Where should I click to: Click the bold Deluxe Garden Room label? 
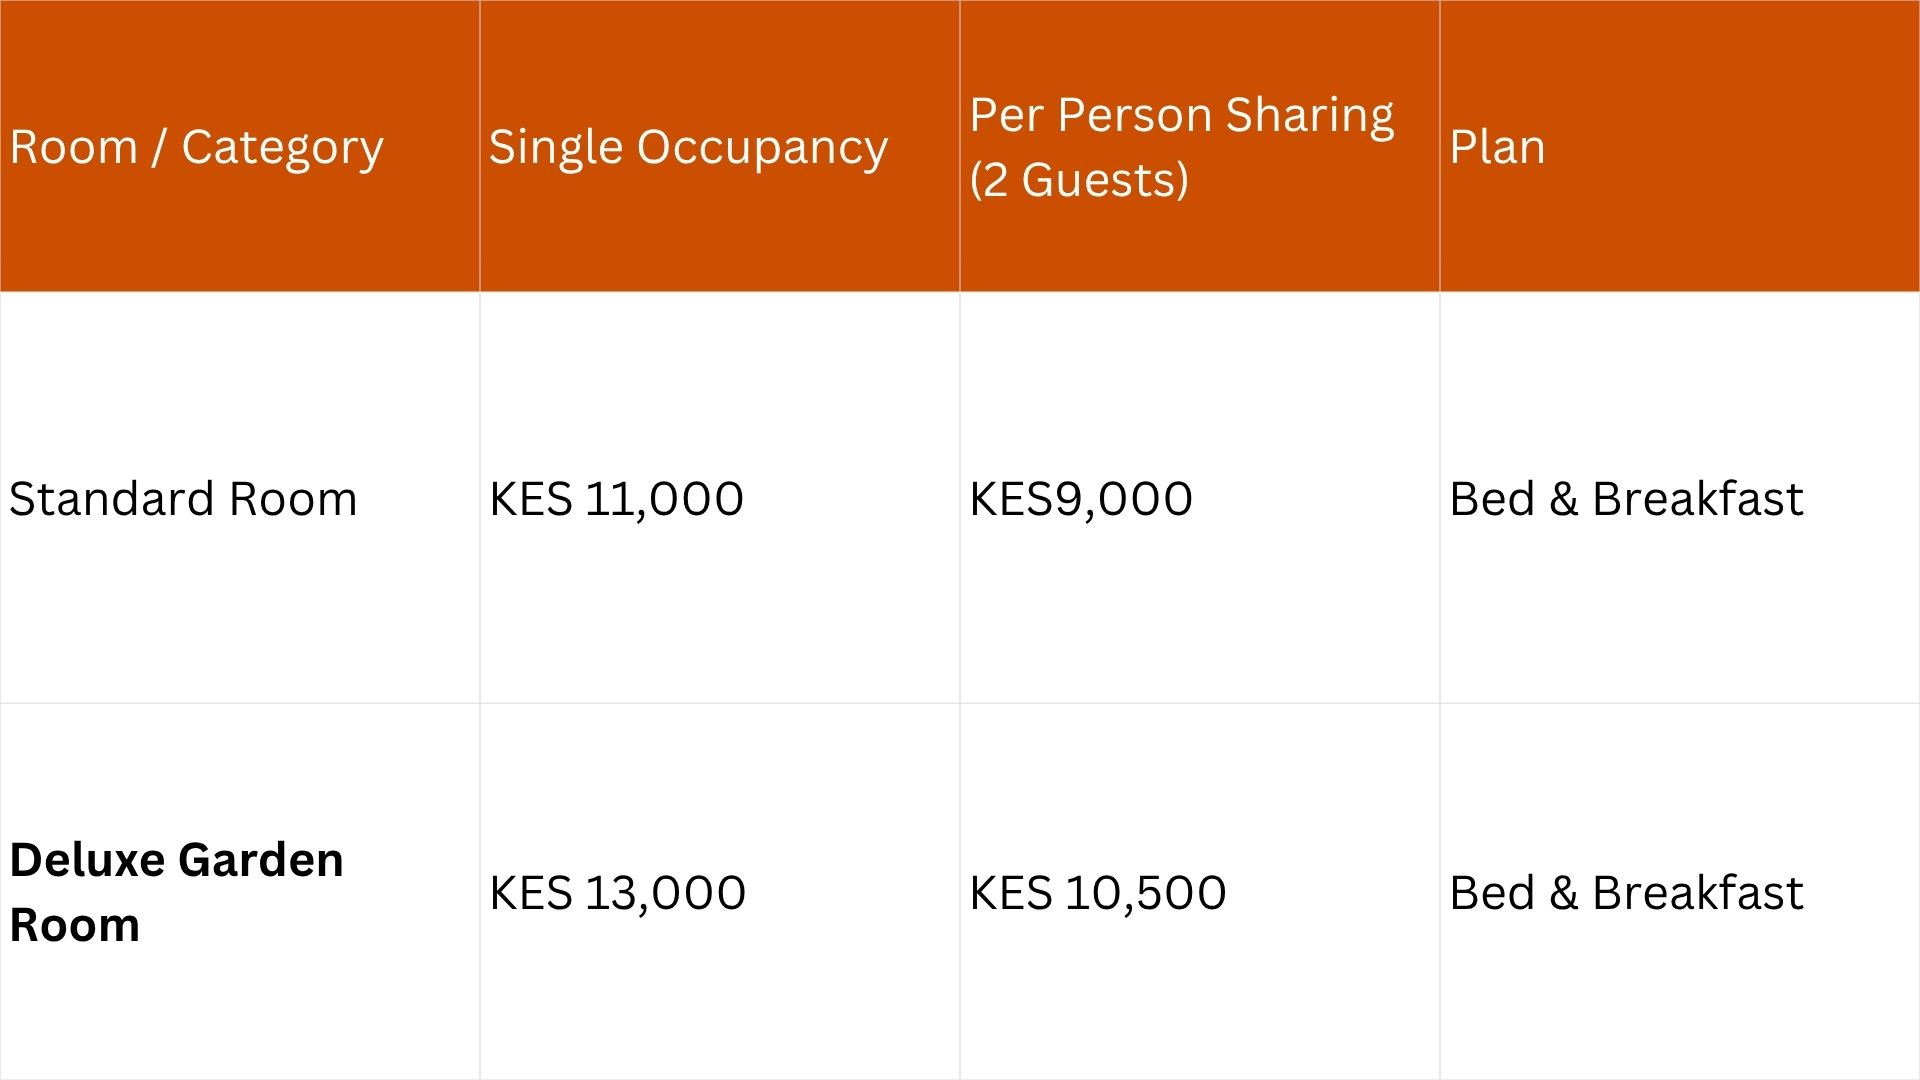click(x=176, y=892)
